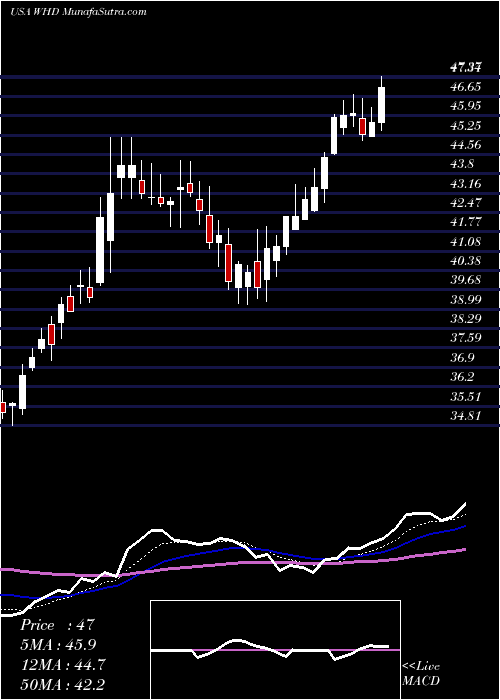Screen dimensions: 500x700
Task: Click the 40.38 price axis label
Action: (x=466, y=261)
